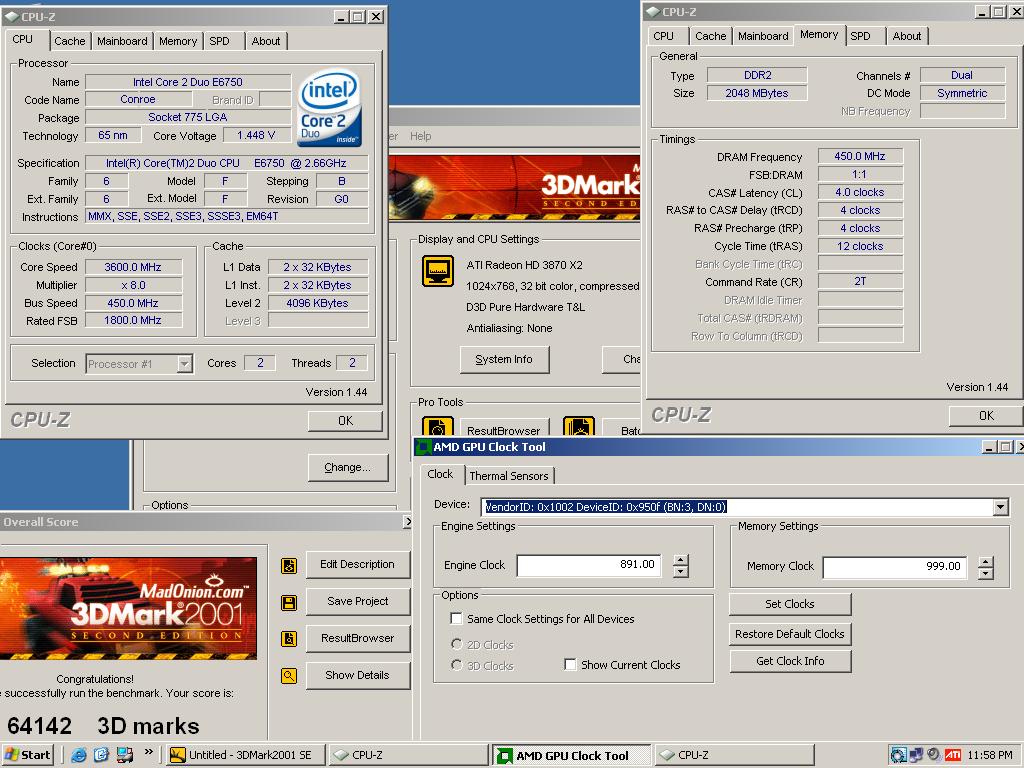The image size is (1024, 768).
Task: Click OK in the CPU-Z window showing Processor info
Action: click(x=345, y=421)
